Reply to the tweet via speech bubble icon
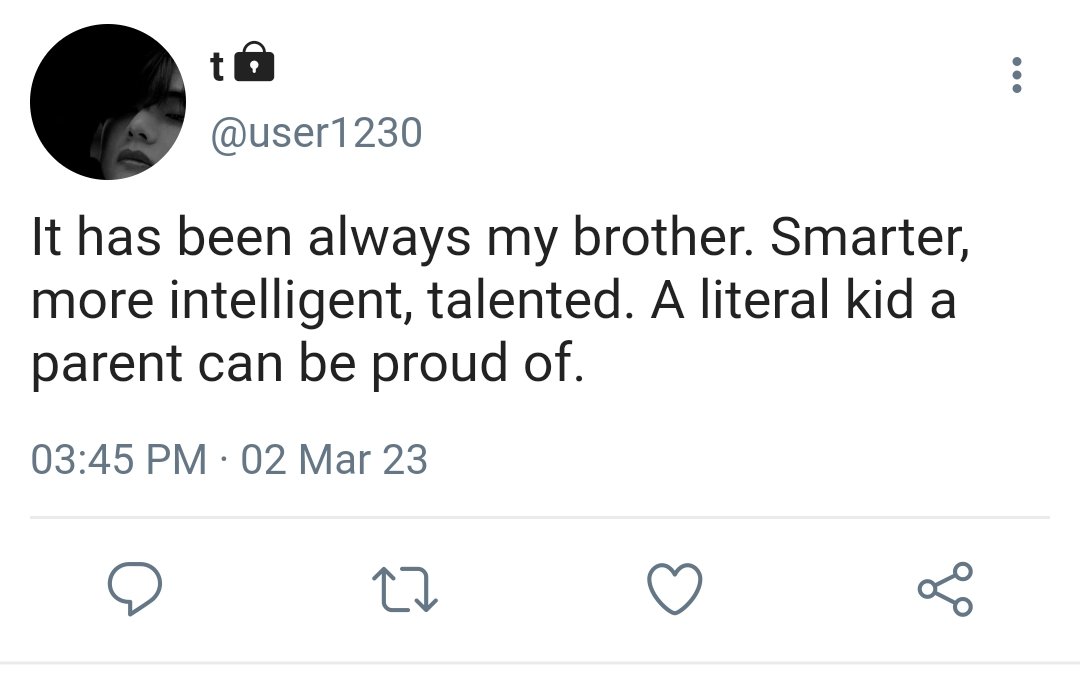This screenshot has width=1080, height=681. (x=135, y=588)
